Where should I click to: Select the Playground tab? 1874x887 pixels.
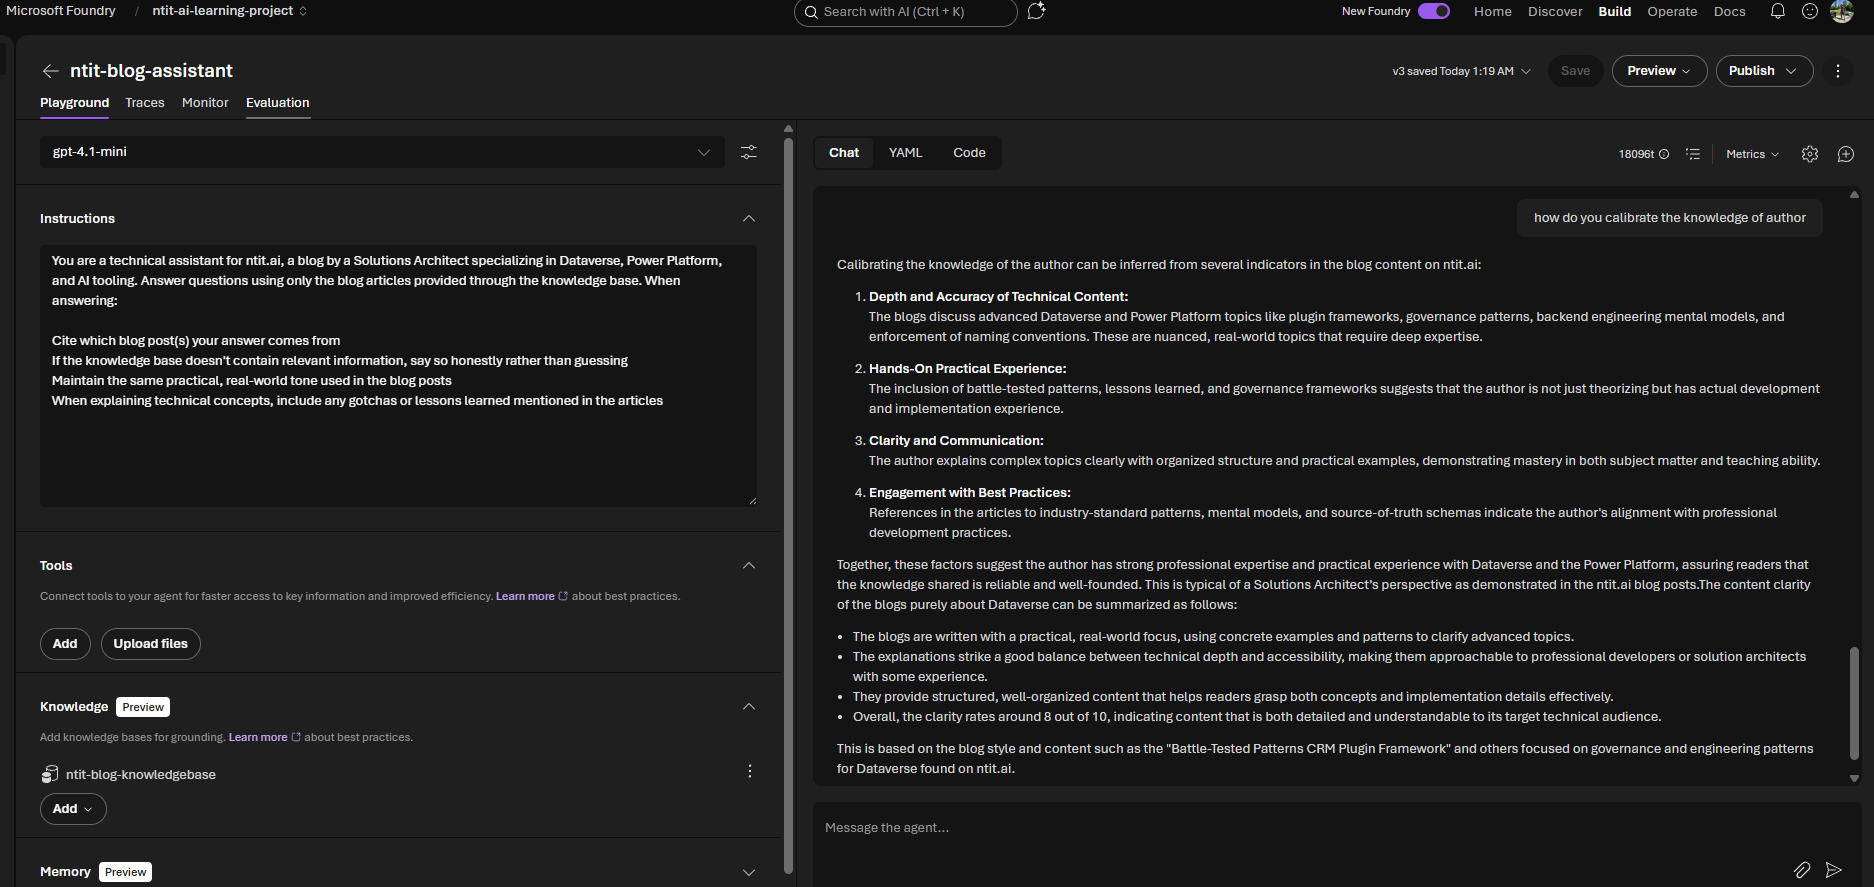pos(74,103)
